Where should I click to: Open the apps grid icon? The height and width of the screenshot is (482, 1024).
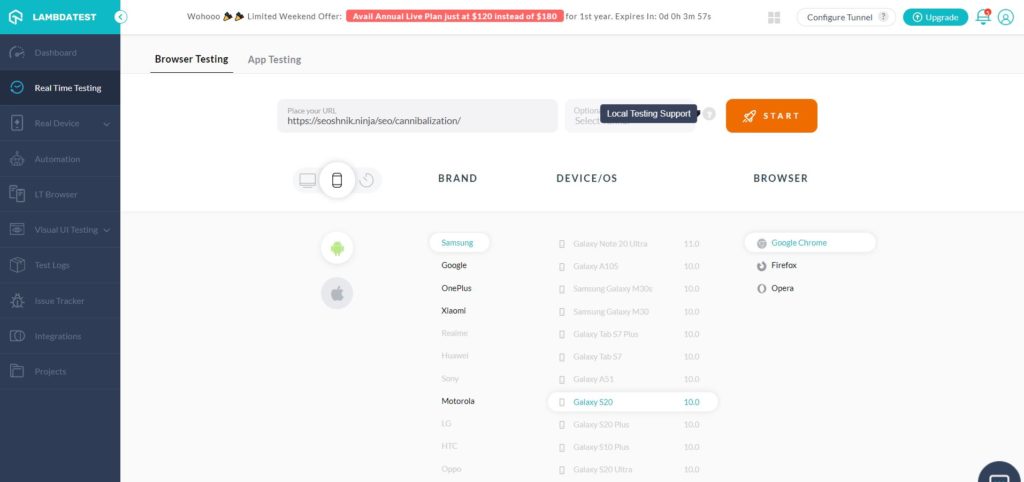(775, 18)
